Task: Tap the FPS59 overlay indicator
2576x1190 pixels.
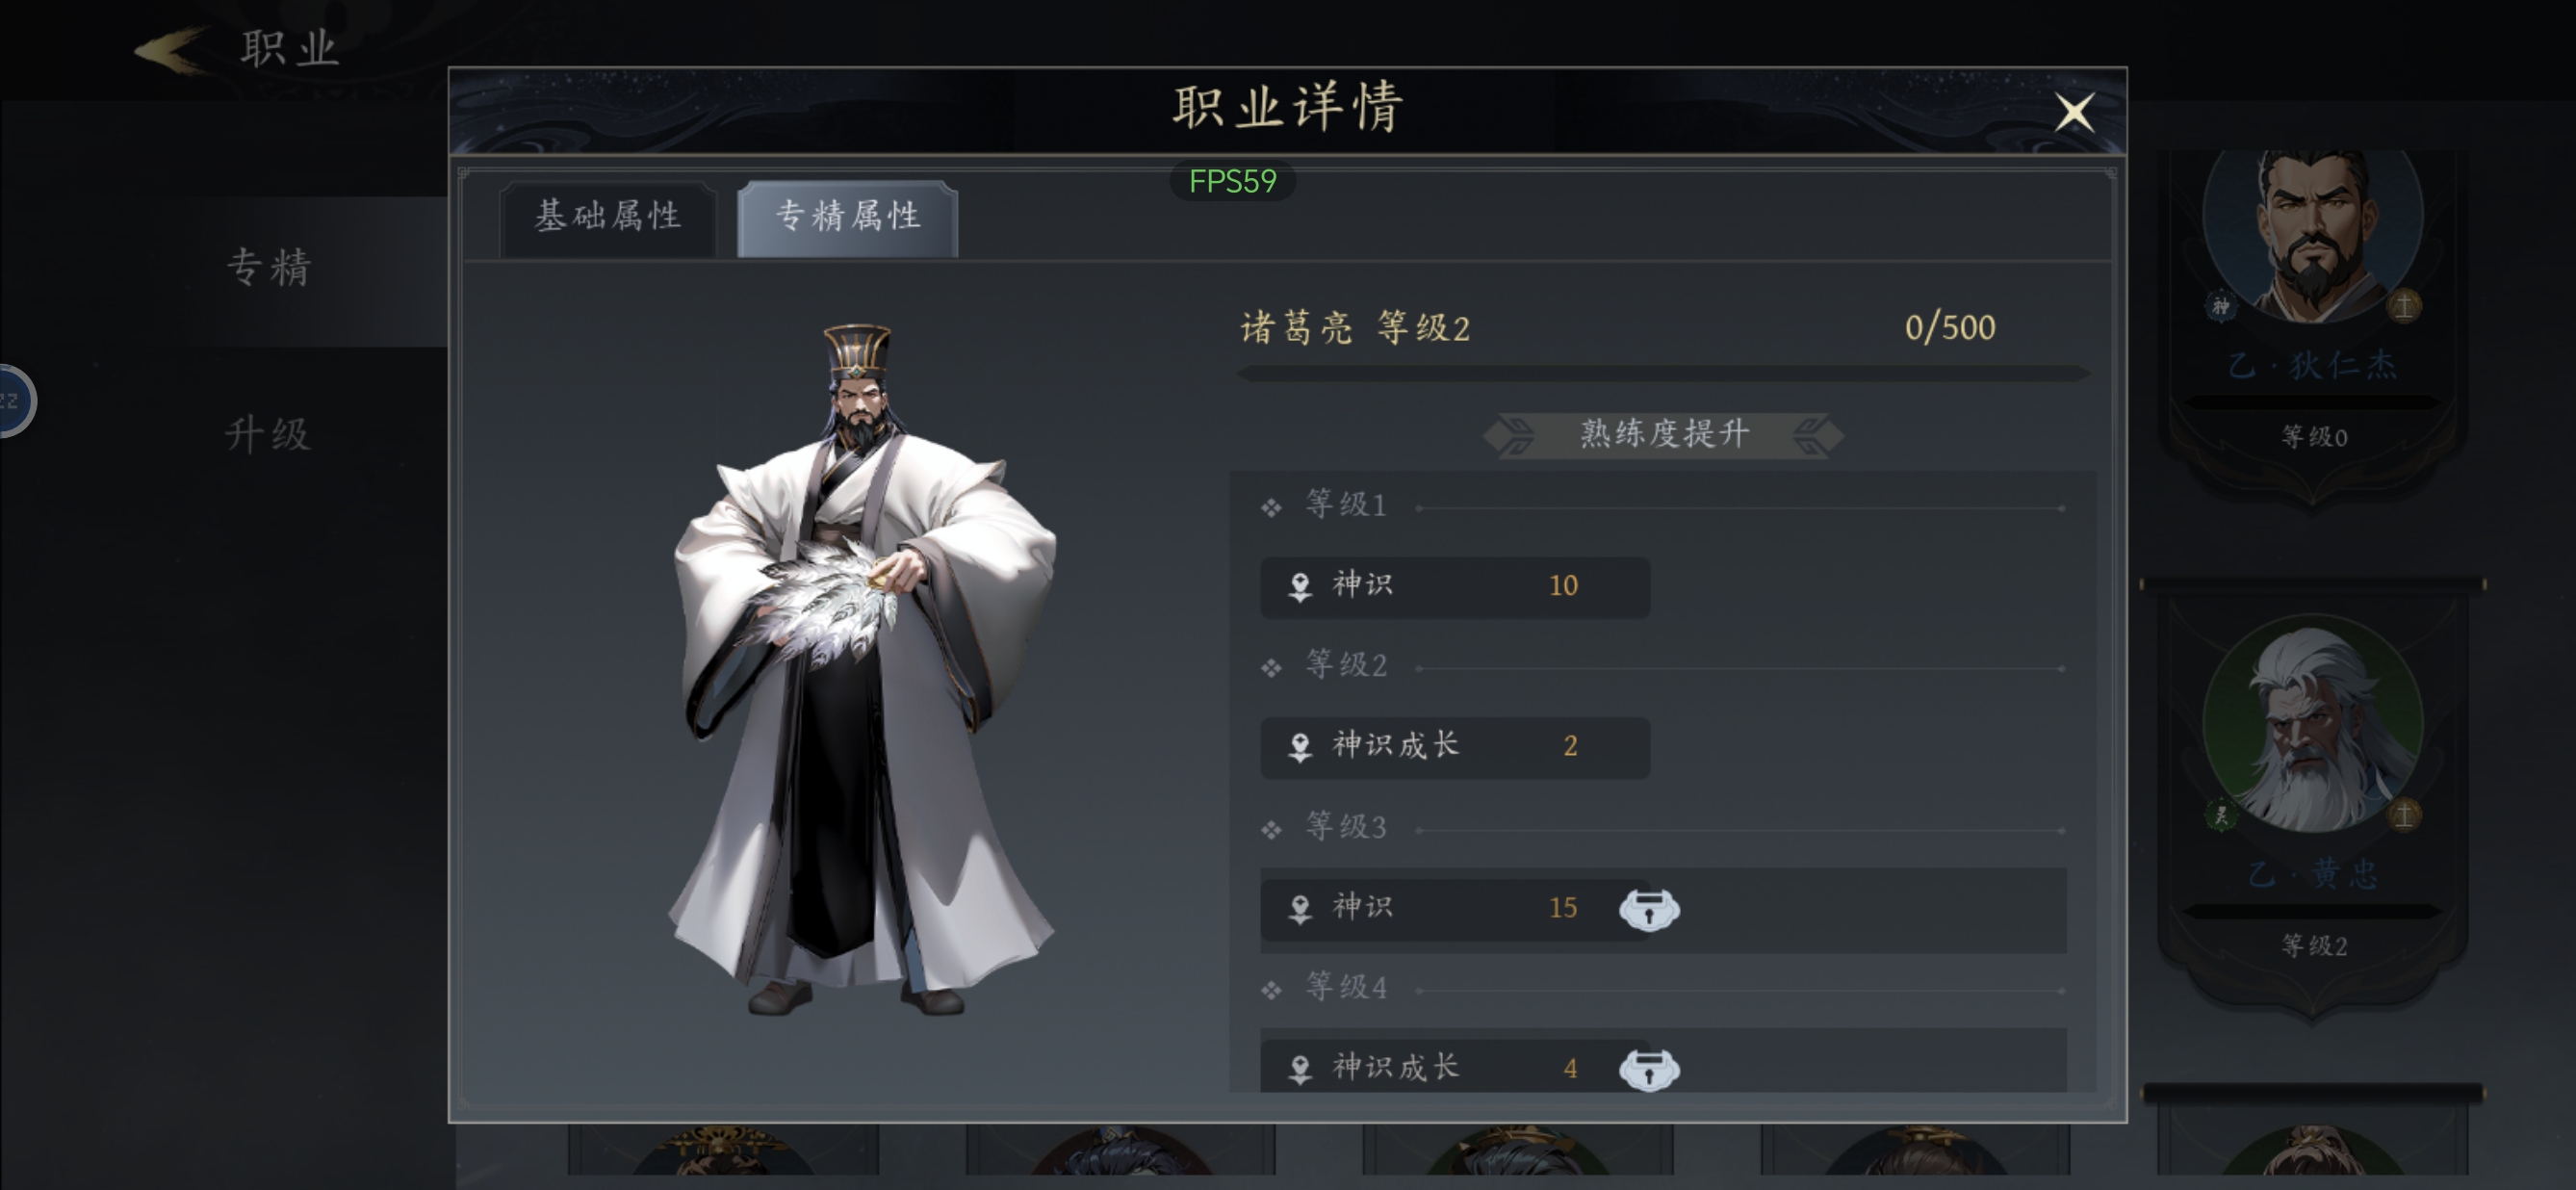Action: coord(1232,181)
